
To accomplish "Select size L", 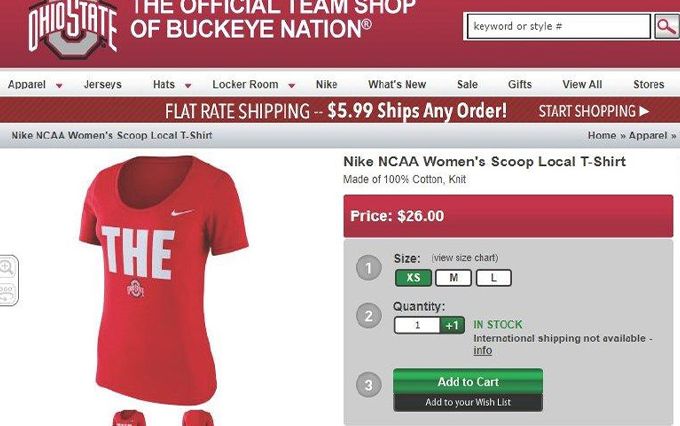I will coord(493,278).
